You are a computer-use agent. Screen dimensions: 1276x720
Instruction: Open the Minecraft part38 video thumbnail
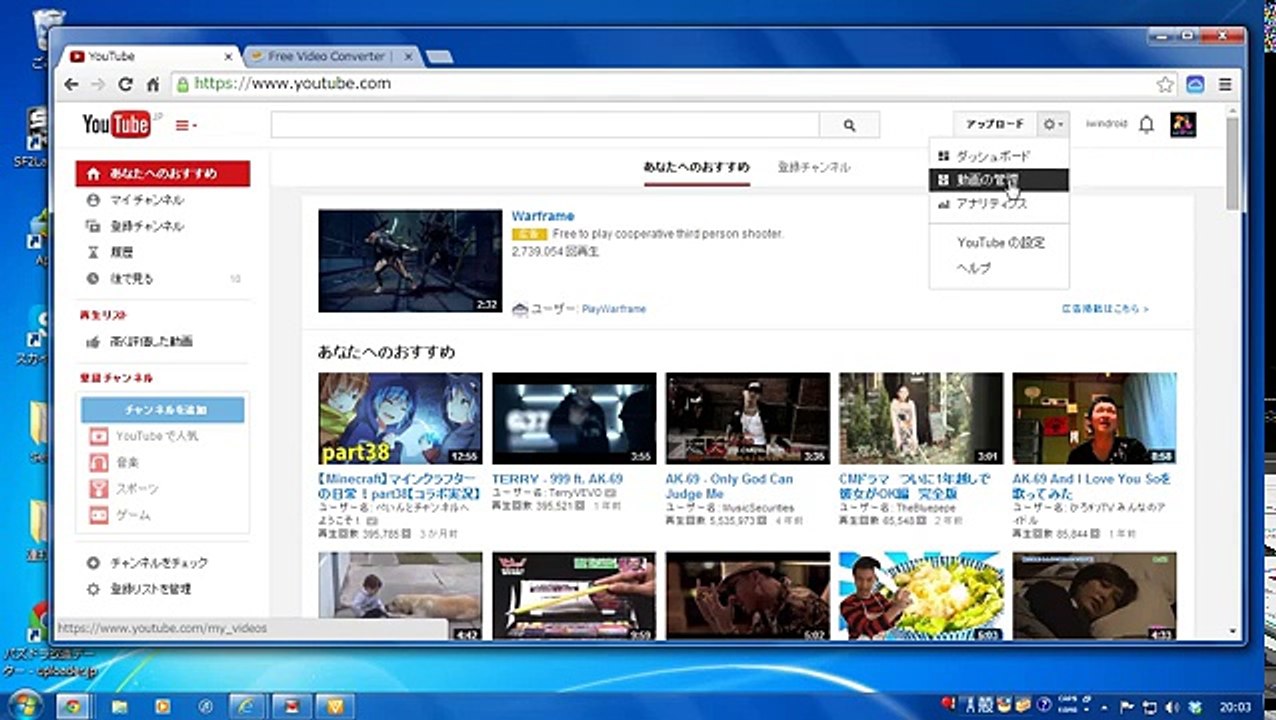pos(400,419)
